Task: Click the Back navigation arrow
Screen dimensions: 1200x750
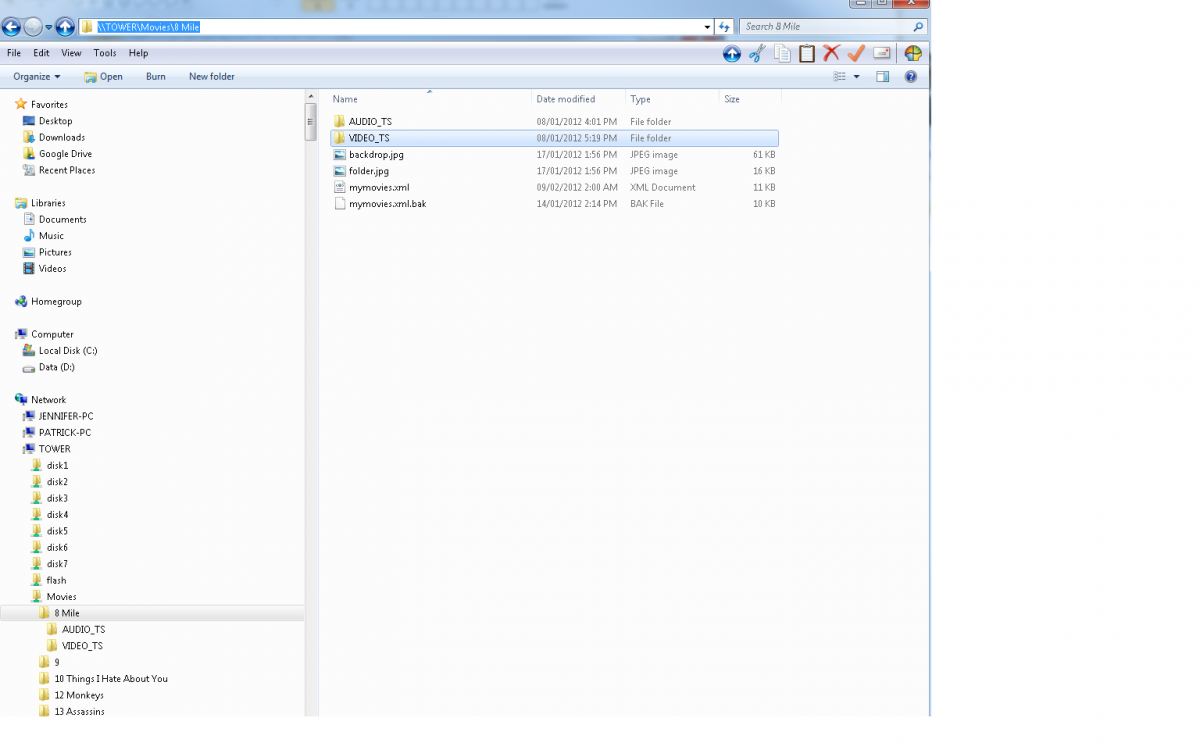Action: point(11,27)
